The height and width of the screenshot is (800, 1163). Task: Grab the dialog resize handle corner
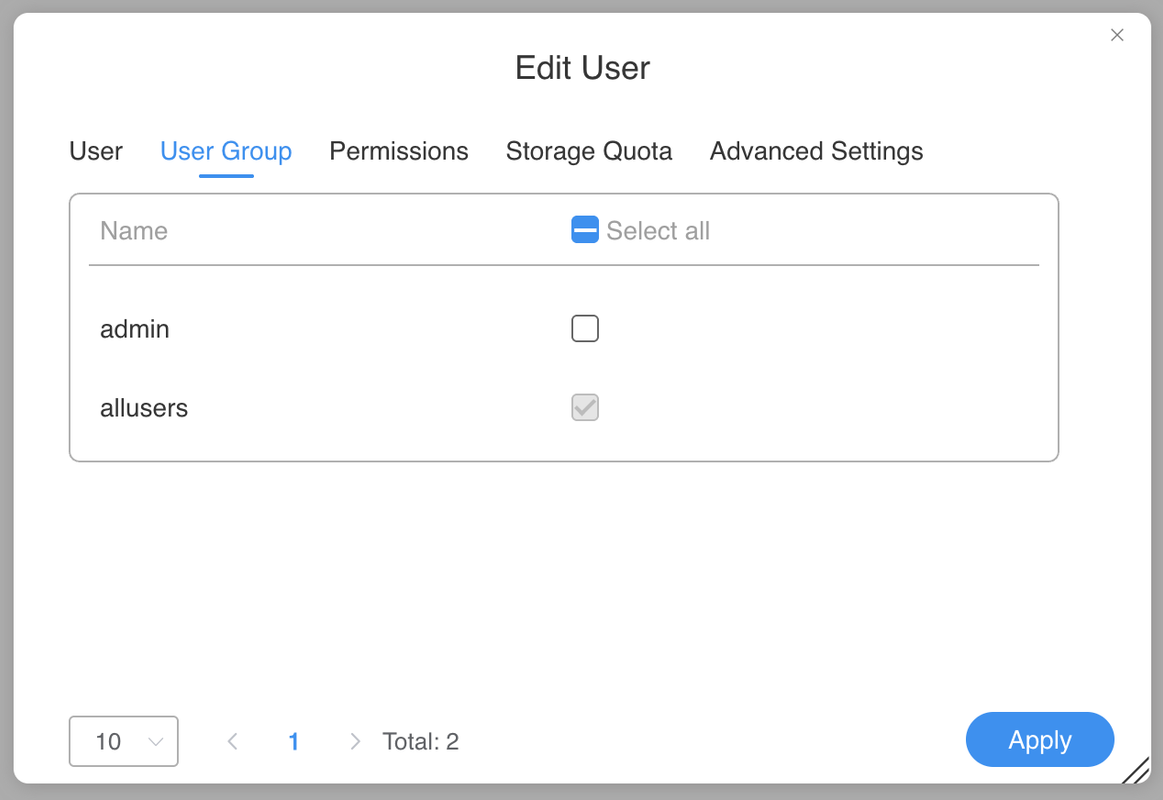[1136, 771]
